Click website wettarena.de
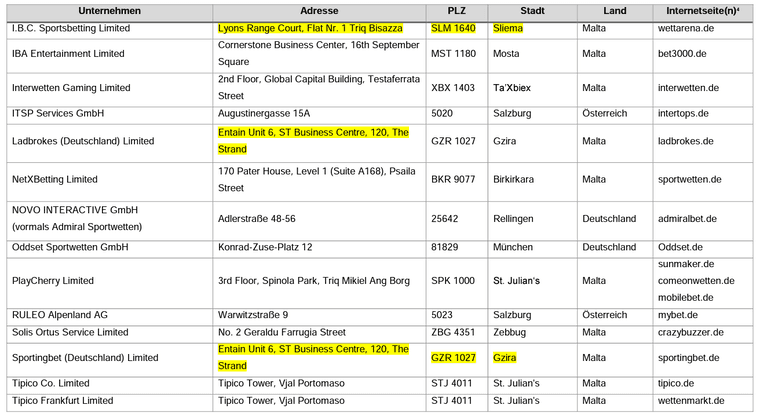Screen dimensions: 760x419 tap(686, 28)
